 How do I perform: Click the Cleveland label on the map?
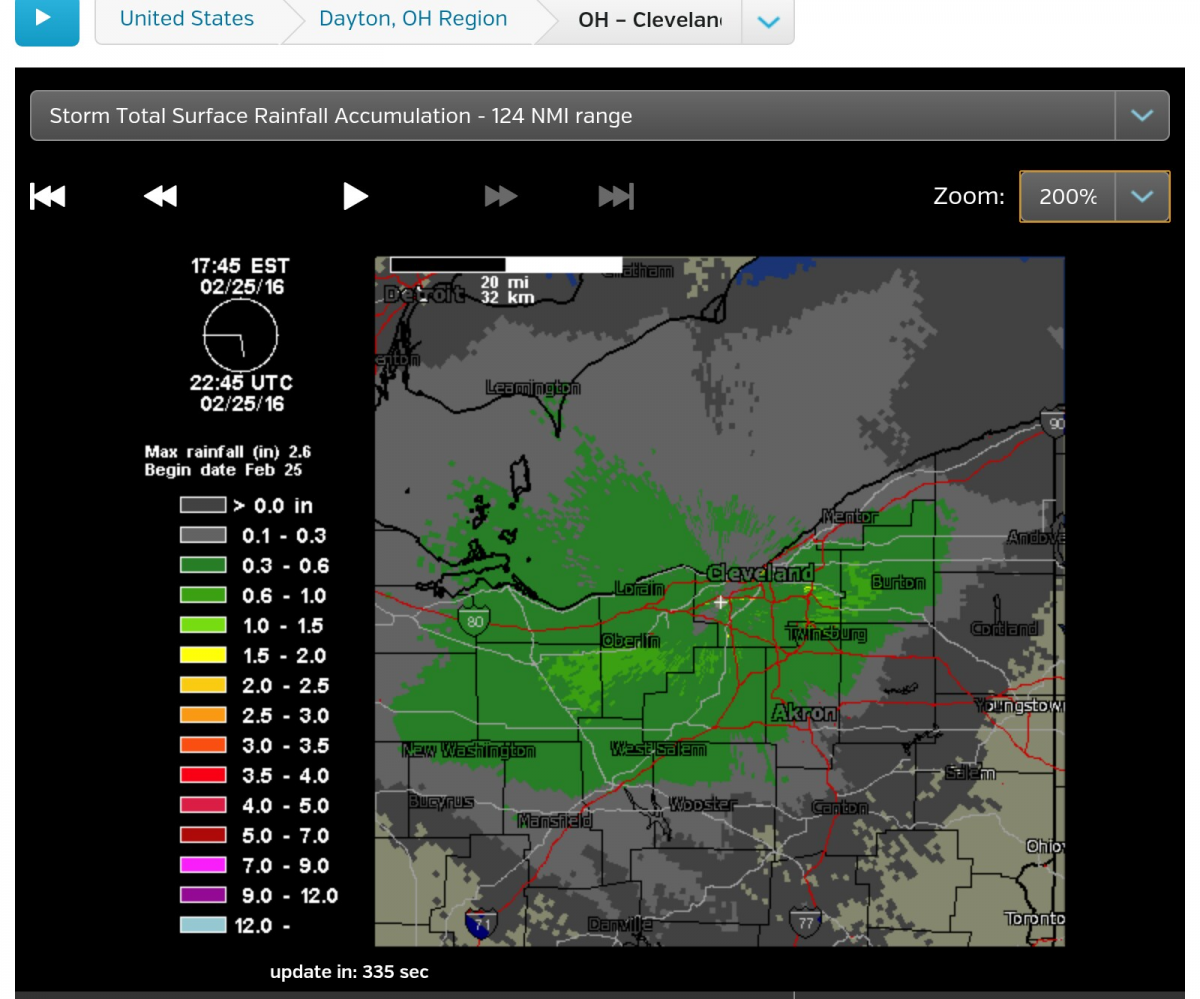pyautogui.click(x=760, y=573)
